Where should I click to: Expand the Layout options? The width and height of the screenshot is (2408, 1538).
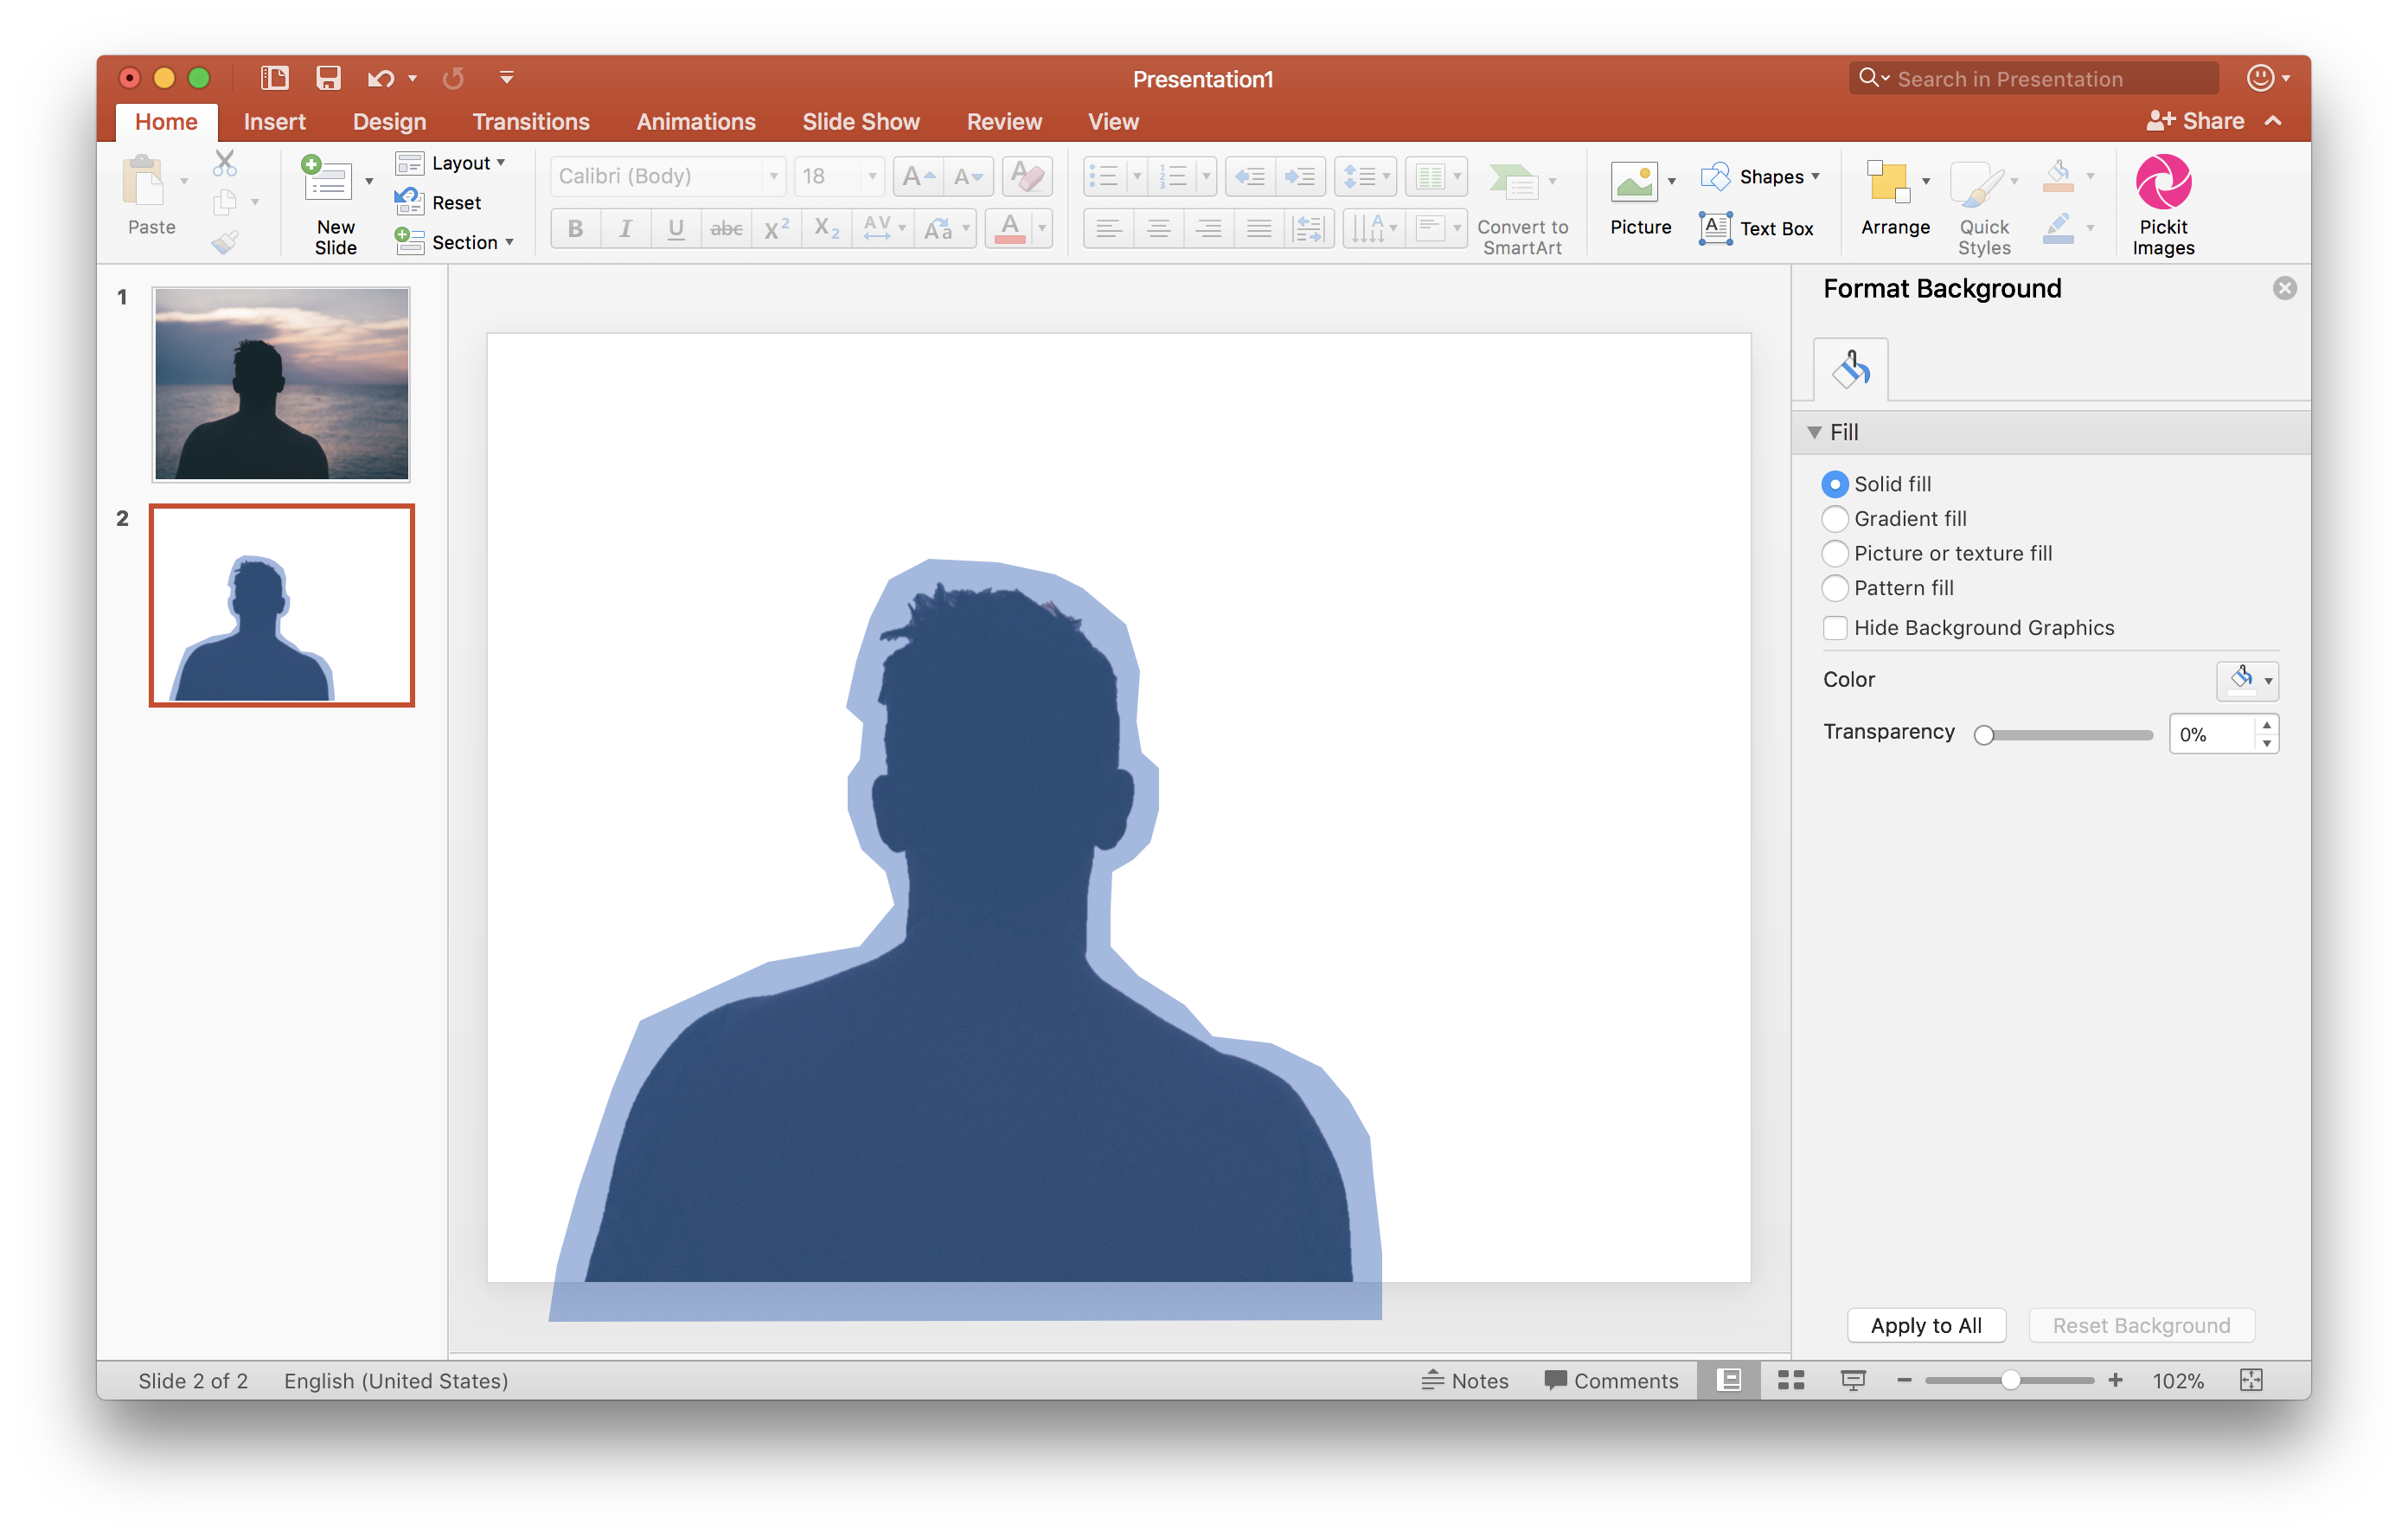(501, 162)
